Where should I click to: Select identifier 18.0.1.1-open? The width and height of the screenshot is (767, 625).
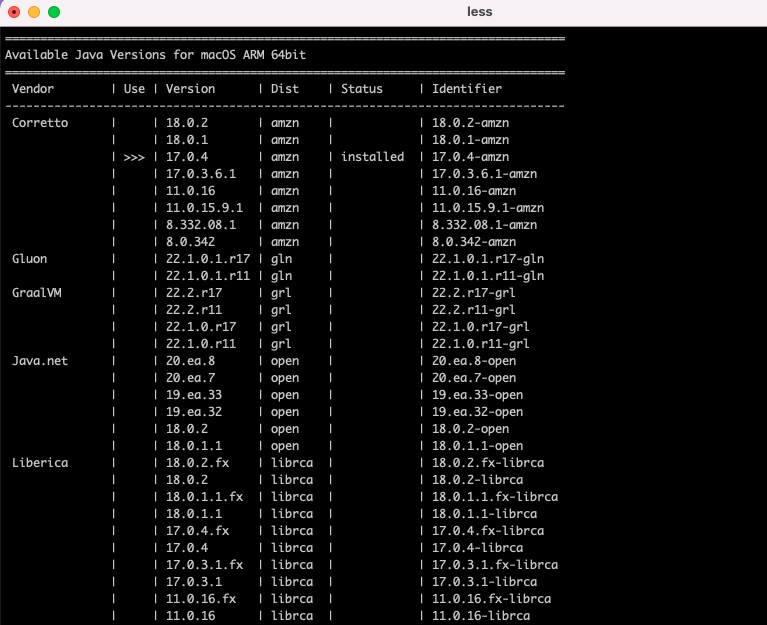tap(477, 446)
